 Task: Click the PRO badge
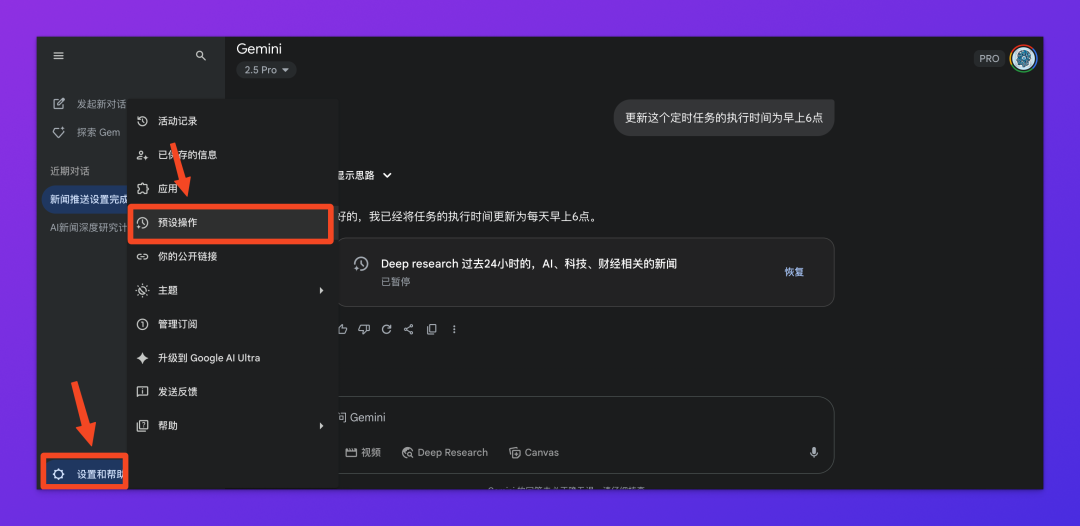tap(989, 59)
